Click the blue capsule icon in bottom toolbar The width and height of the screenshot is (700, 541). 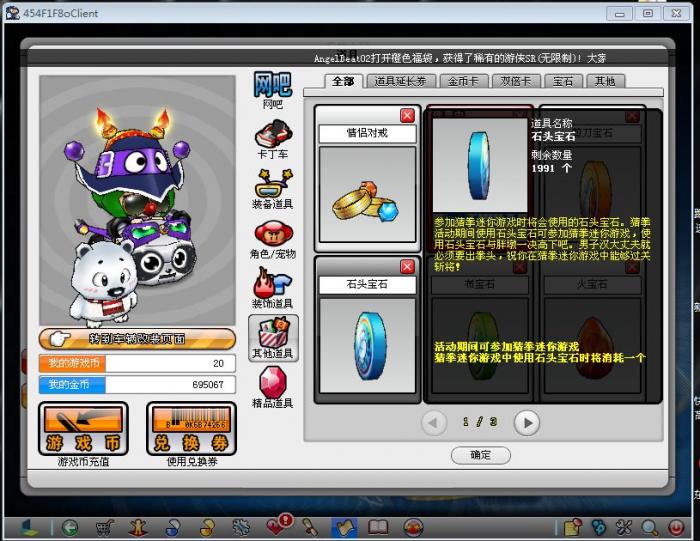173,528
